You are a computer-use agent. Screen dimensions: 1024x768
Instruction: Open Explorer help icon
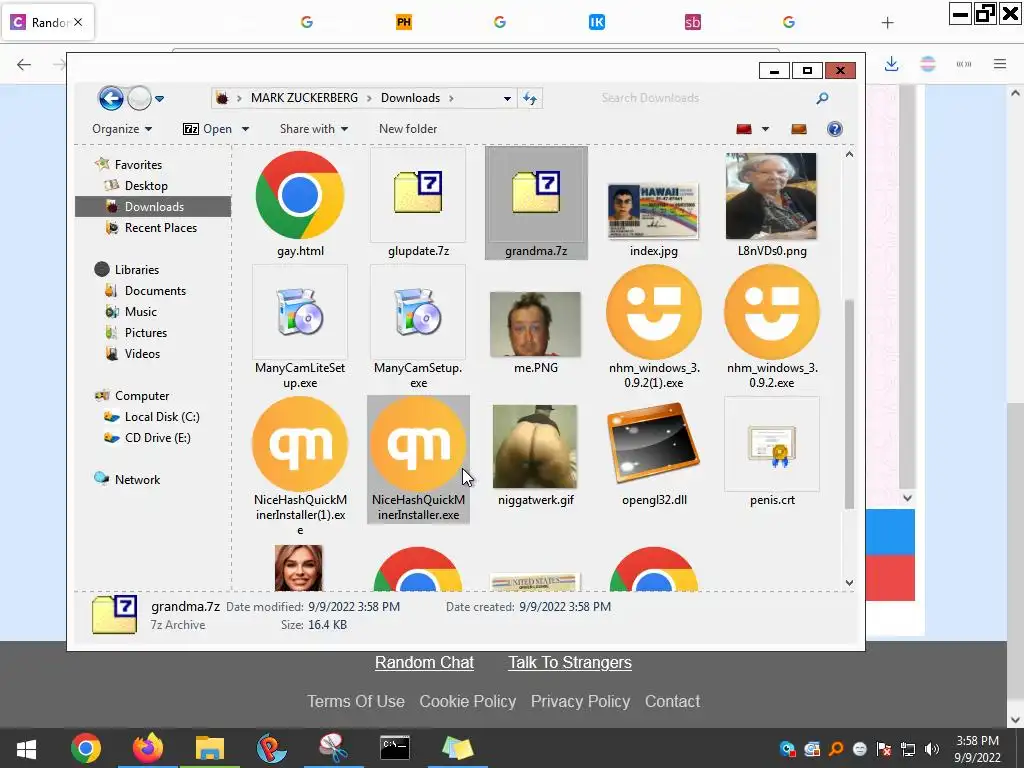coord(835,129)
